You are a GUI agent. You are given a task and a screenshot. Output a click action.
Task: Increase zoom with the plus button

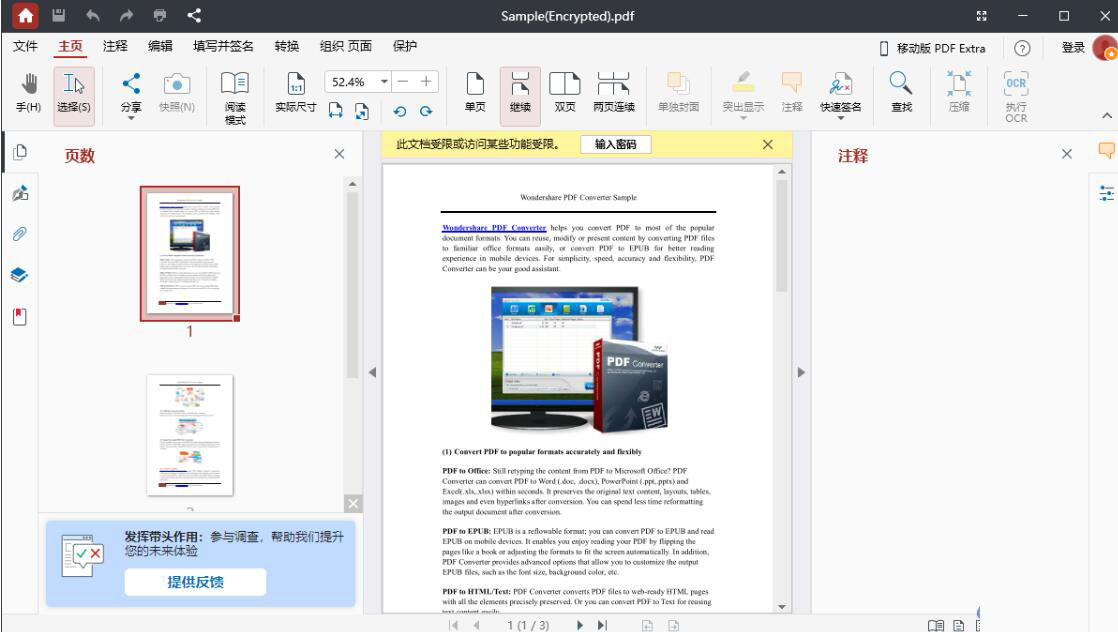426,81
